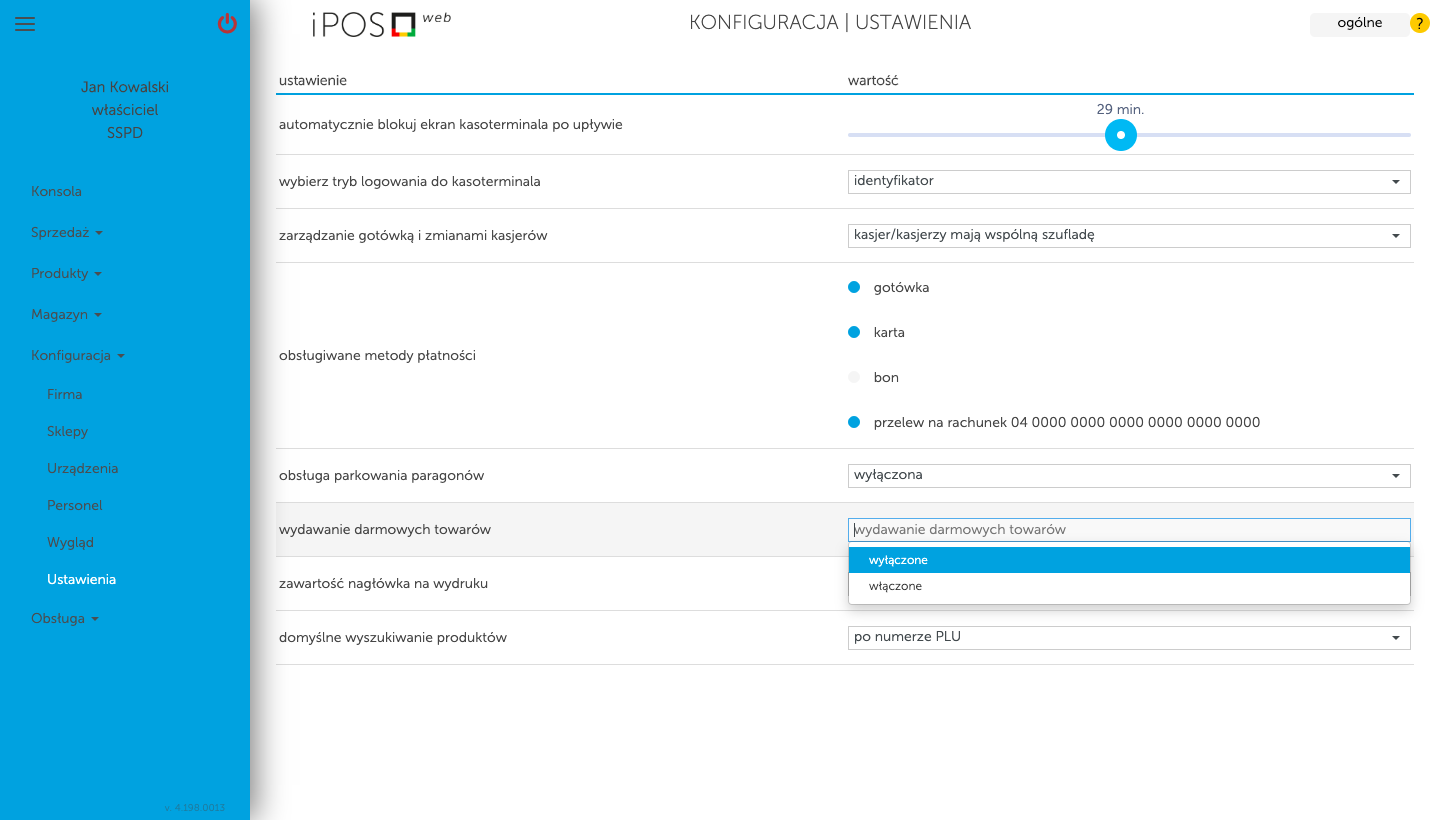Viewport: 1440px width, 820px height.
Task: Click the domyślne wyszukiwanie produktów label
Action: [x=393, y=637]
